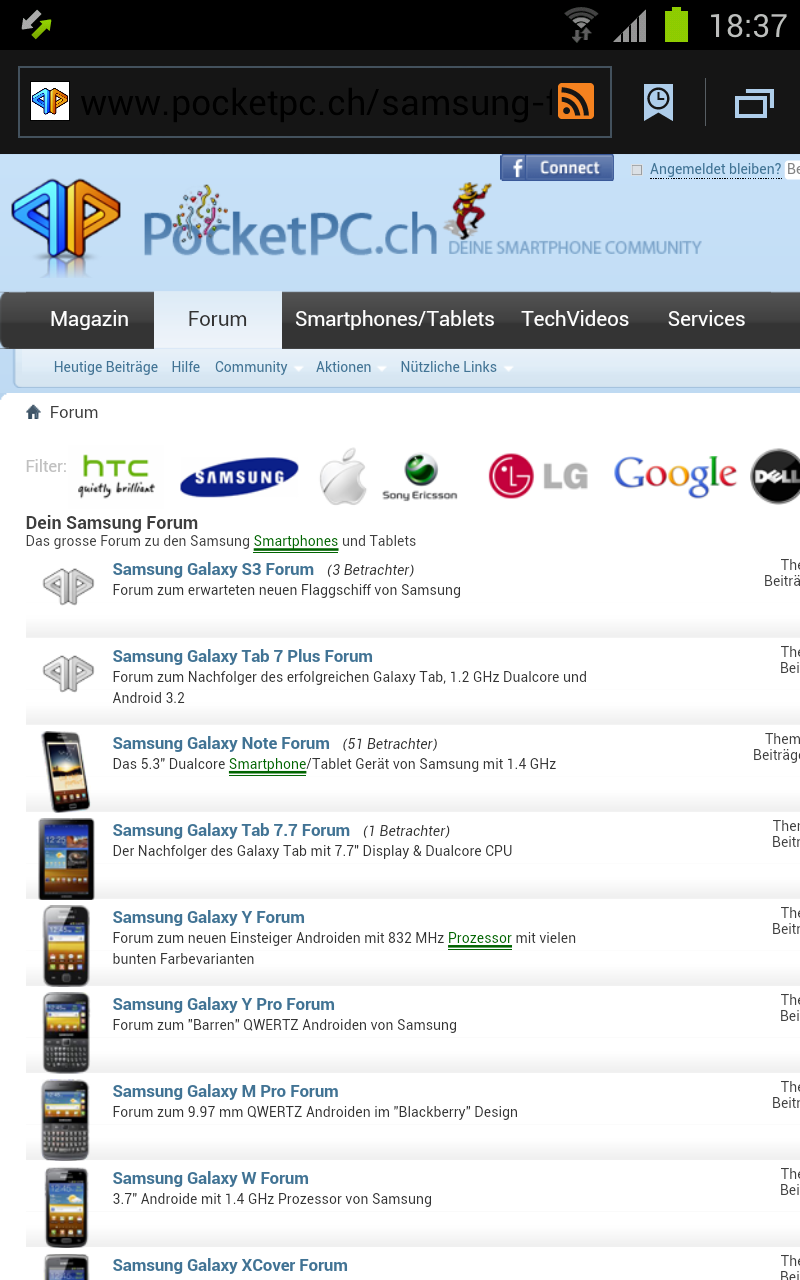Open the Services tab

(706, 319)
